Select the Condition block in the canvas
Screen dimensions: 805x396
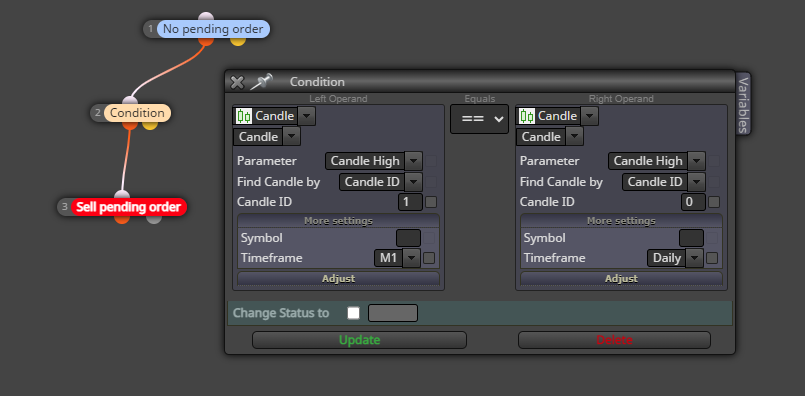(x=137, y=113)
